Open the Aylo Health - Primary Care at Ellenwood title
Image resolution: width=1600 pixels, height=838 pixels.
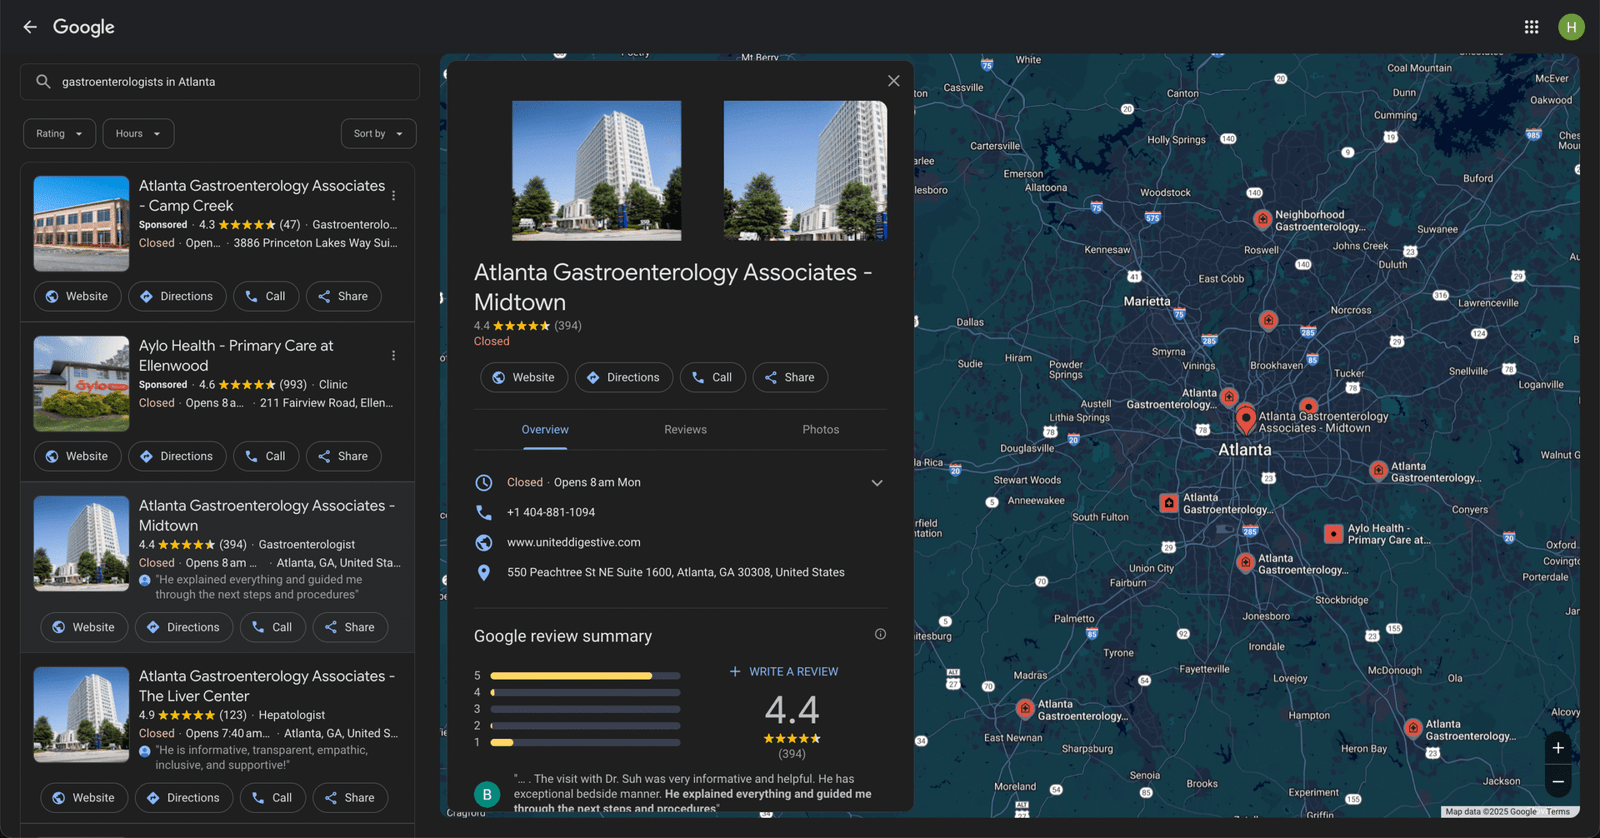[236, 356]
